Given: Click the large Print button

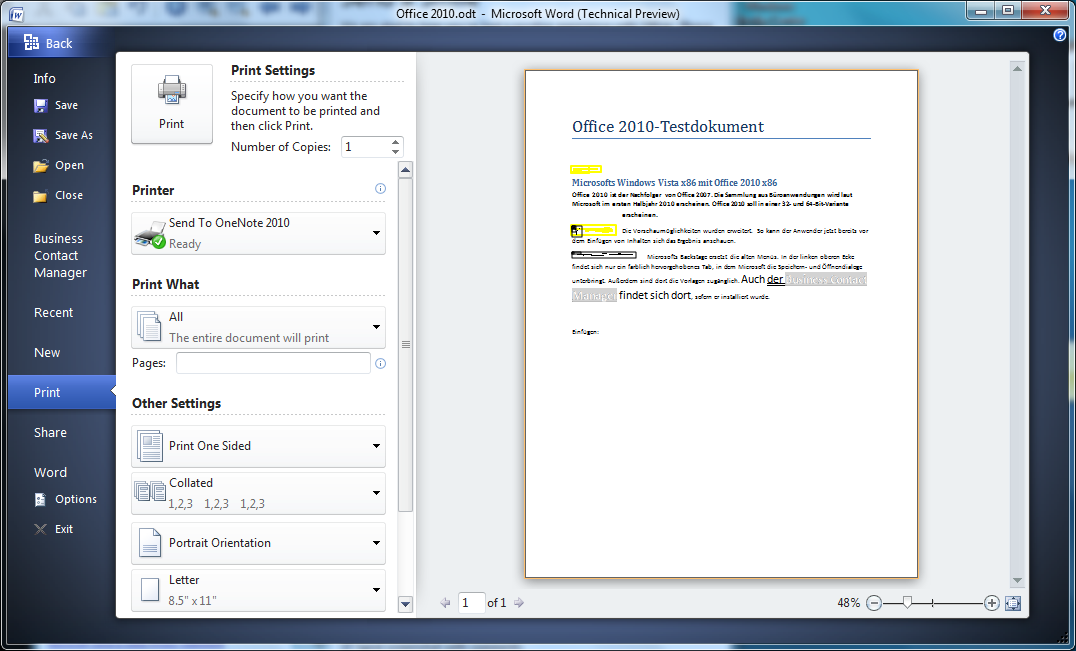Looking at the screenshot, I should tap(171, 103).
